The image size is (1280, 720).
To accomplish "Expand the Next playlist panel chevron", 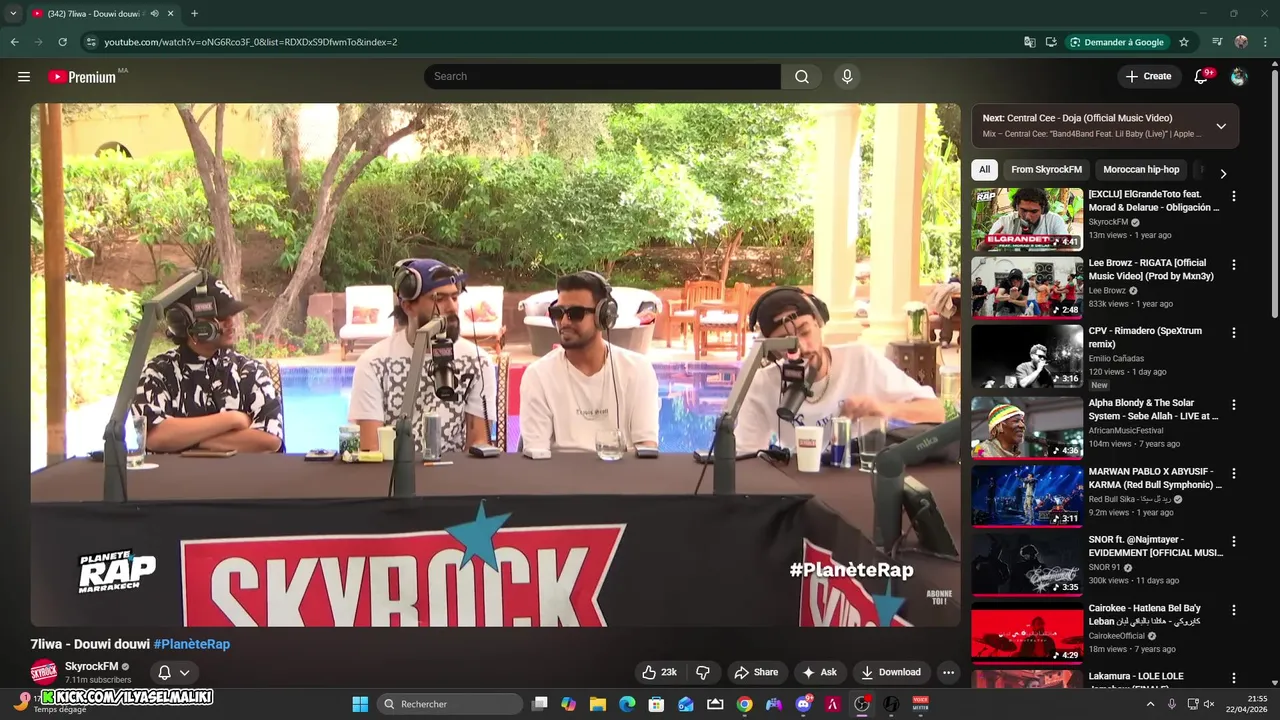I will click(1221, 126).
